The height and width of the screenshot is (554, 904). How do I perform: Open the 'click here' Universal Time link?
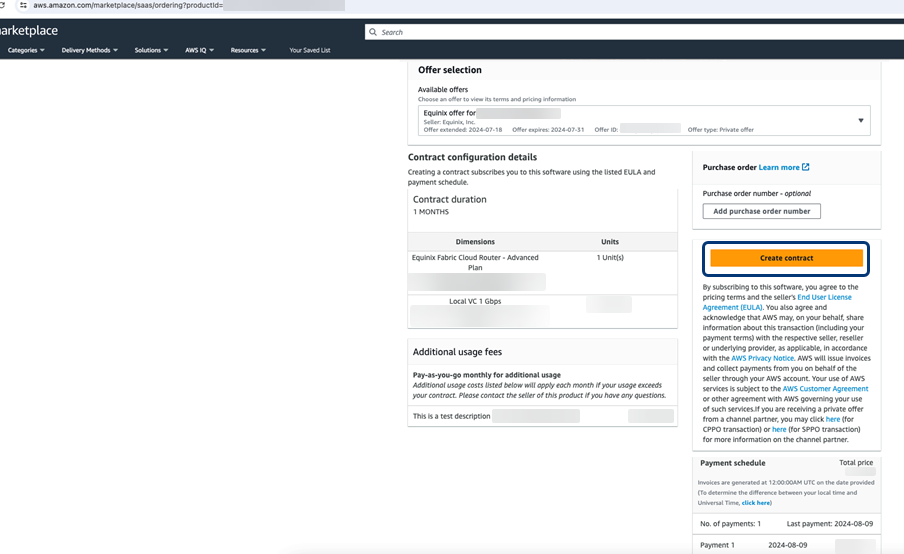tap(756, 503)
